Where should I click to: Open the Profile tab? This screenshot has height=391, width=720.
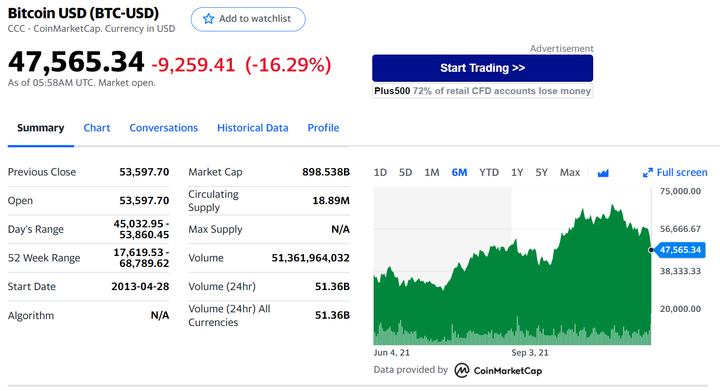click(323, 128)
